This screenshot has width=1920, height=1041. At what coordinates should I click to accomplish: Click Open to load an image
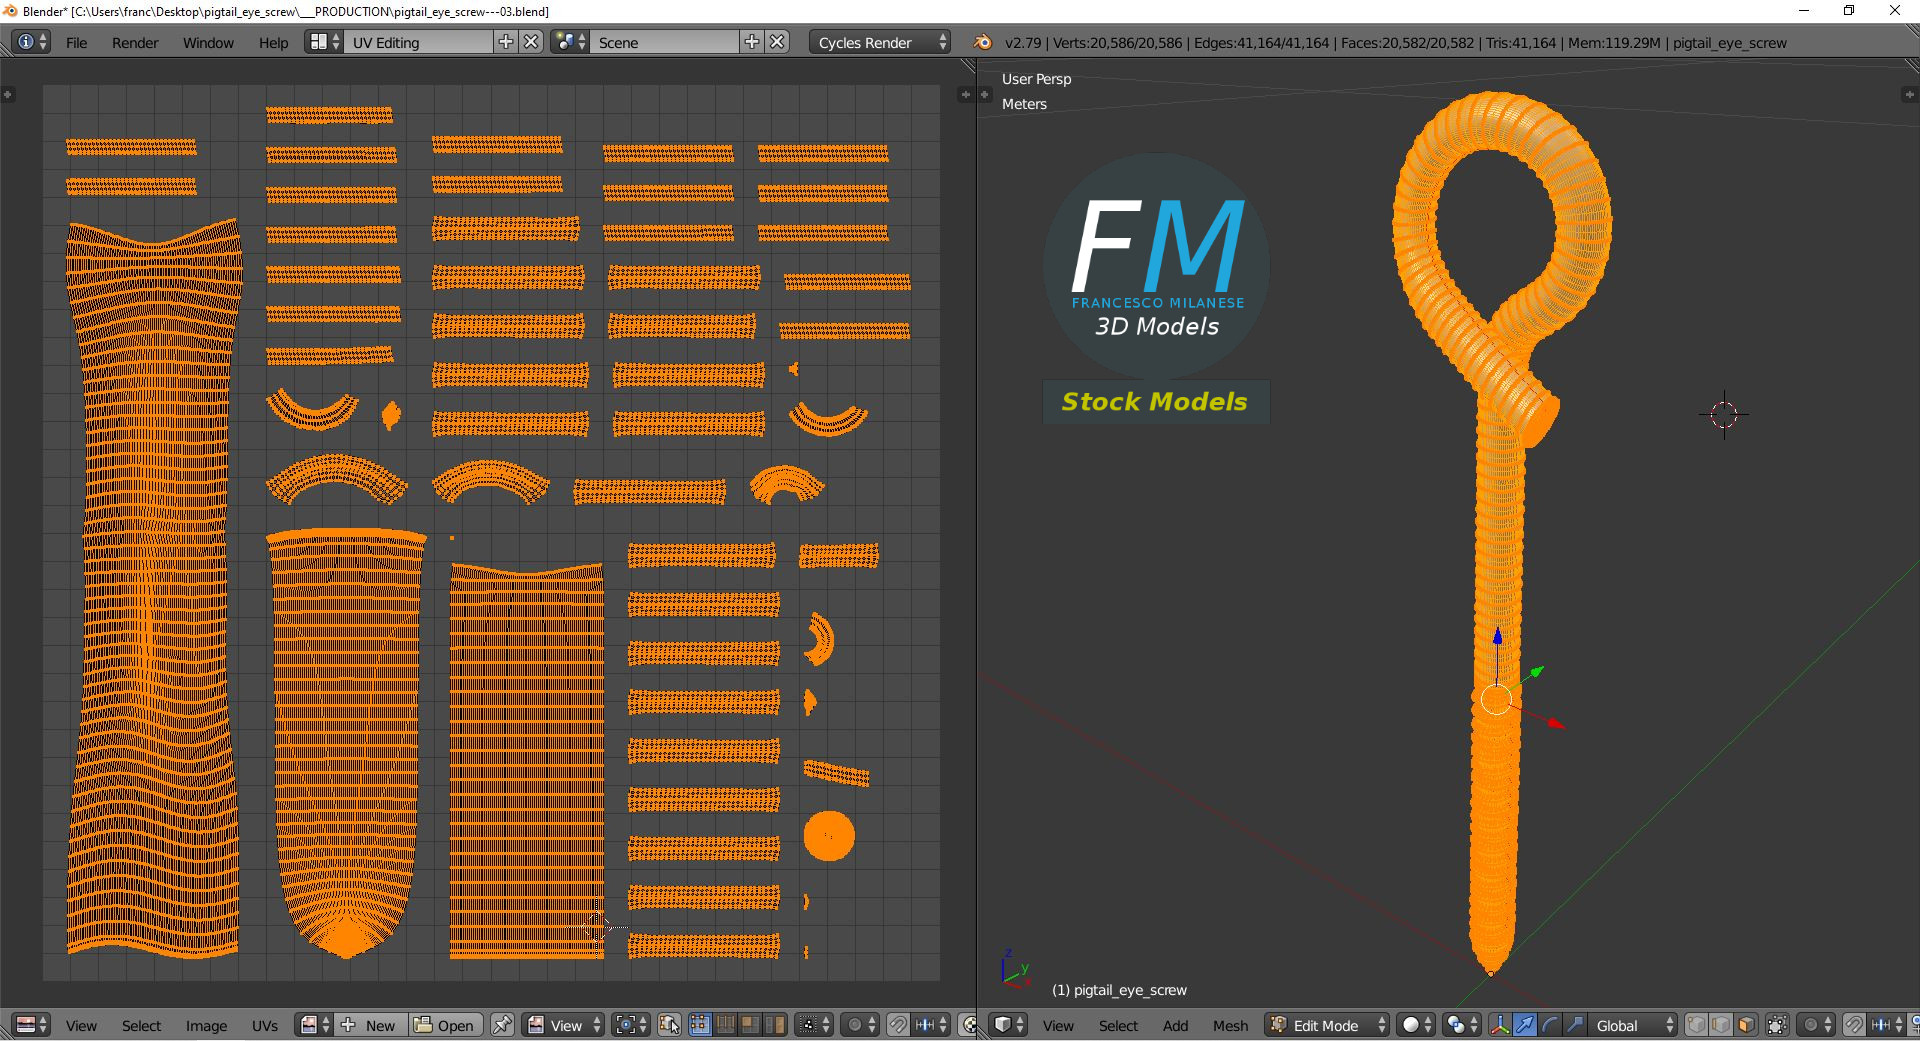[x=446, y=1025]
